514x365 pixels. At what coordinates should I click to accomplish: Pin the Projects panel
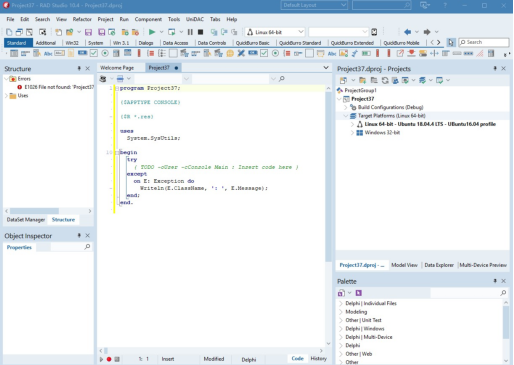tap(495, 68)
